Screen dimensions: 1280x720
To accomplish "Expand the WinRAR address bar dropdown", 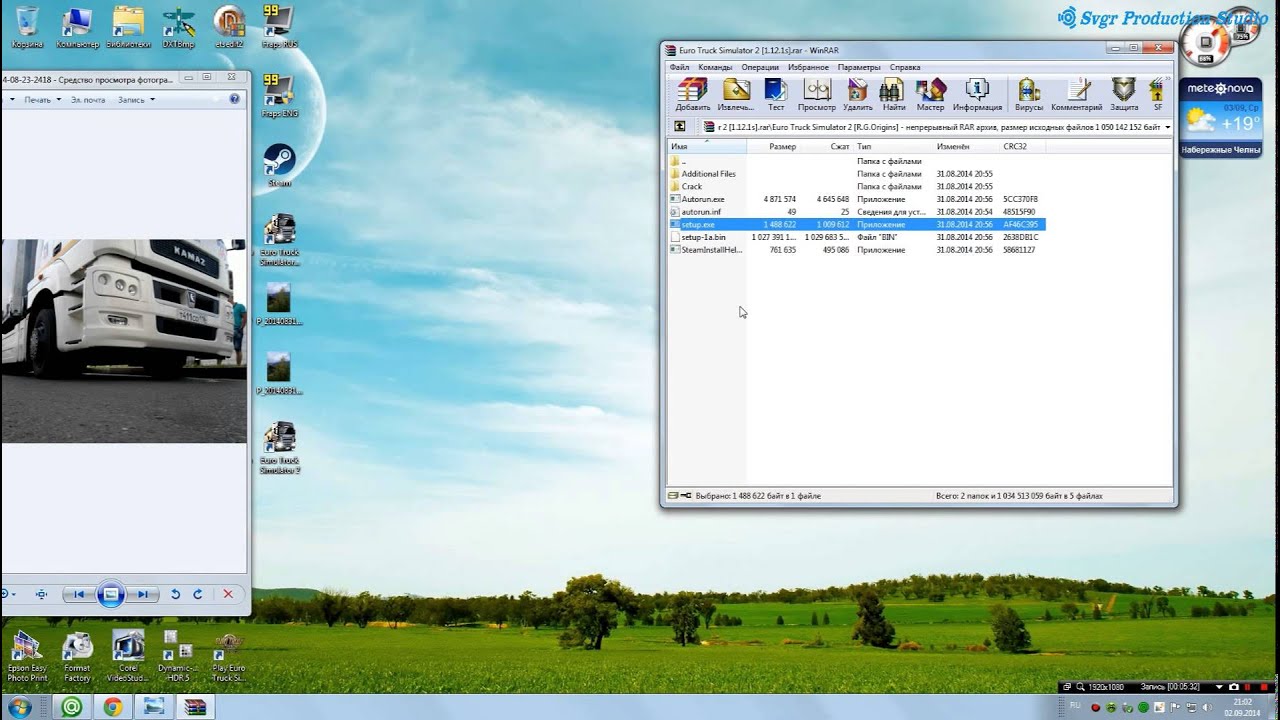I will (x=1167, y=127).
